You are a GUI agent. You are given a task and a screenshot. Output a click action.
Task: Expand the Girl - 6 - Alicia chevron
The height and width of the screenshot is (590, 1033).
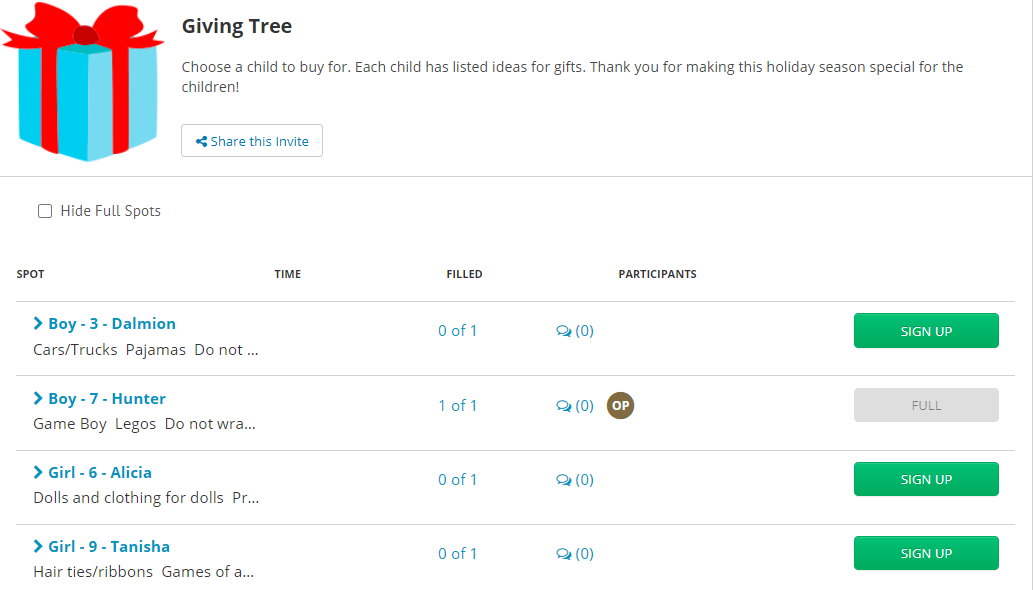(x=38, y=472)
